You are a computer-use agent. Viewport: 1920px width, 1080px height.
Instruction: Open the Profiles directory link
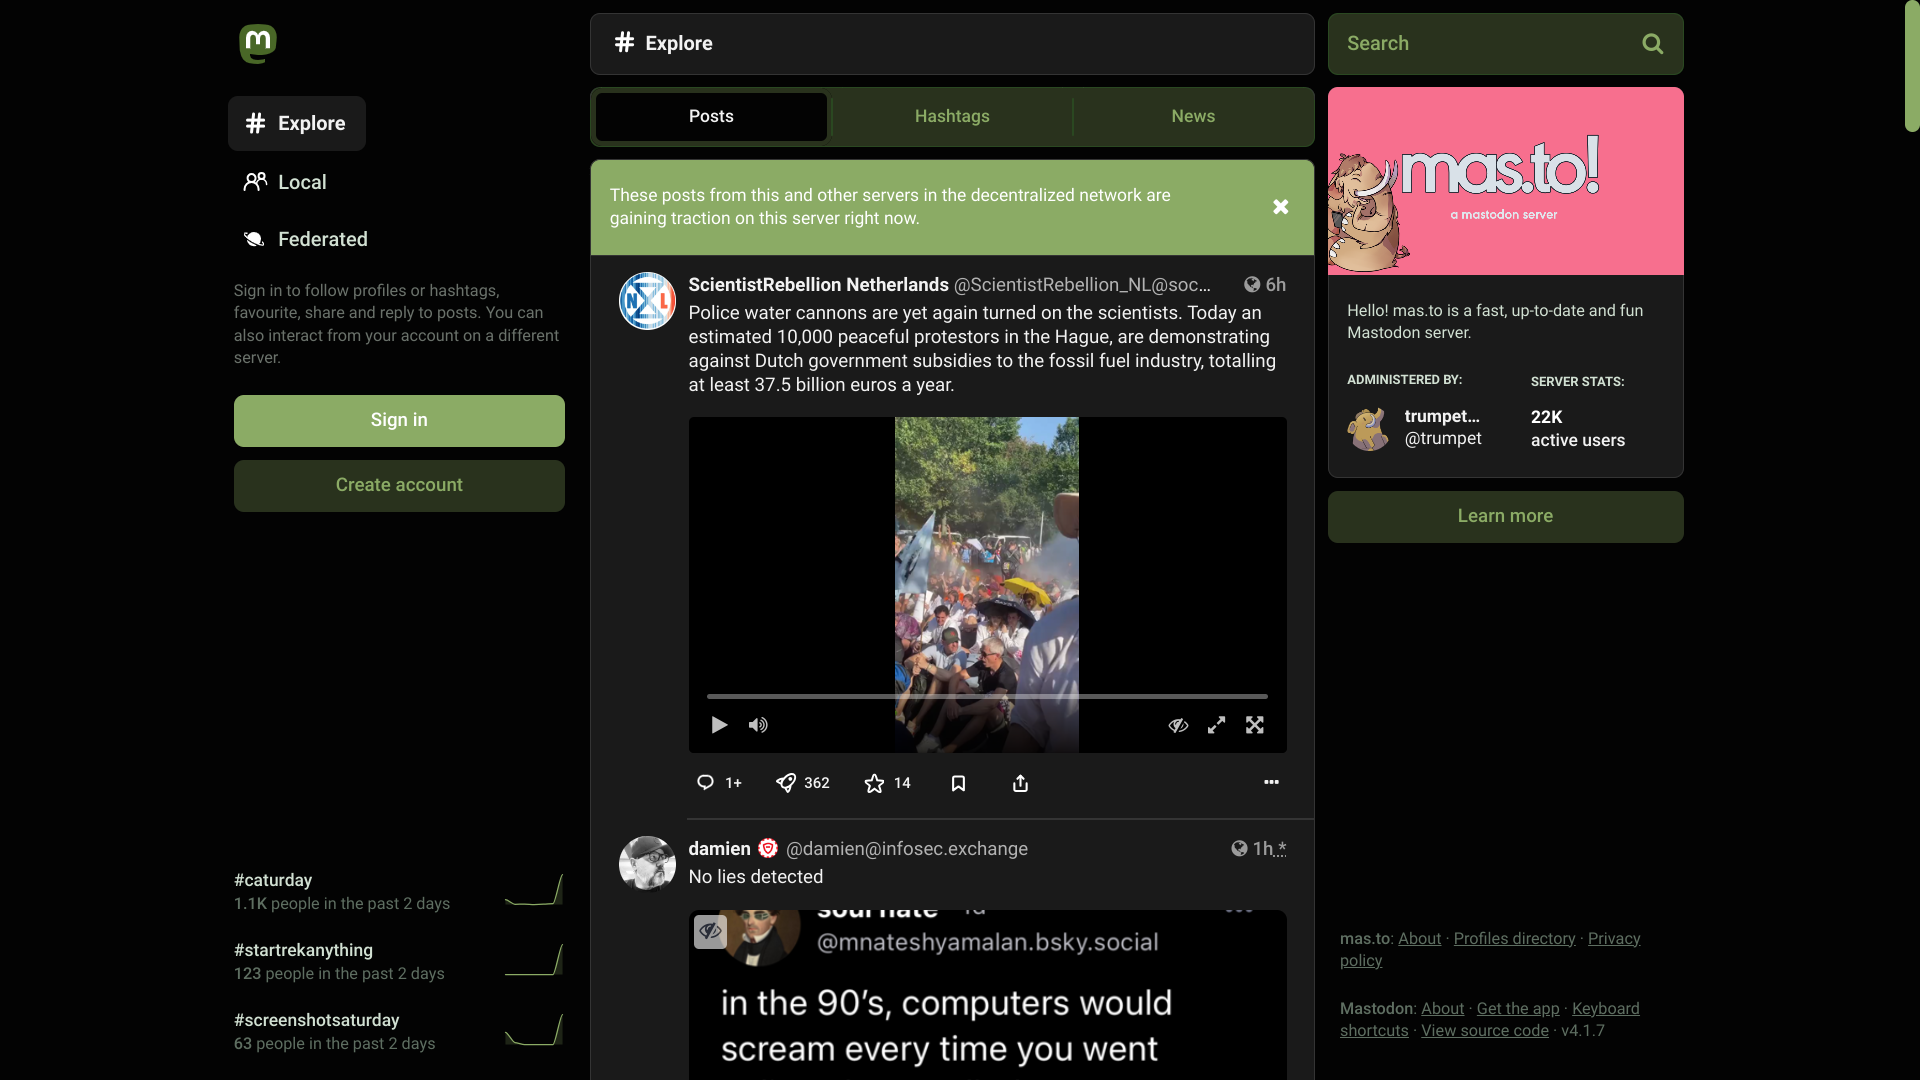click(x=1514, y=938)
